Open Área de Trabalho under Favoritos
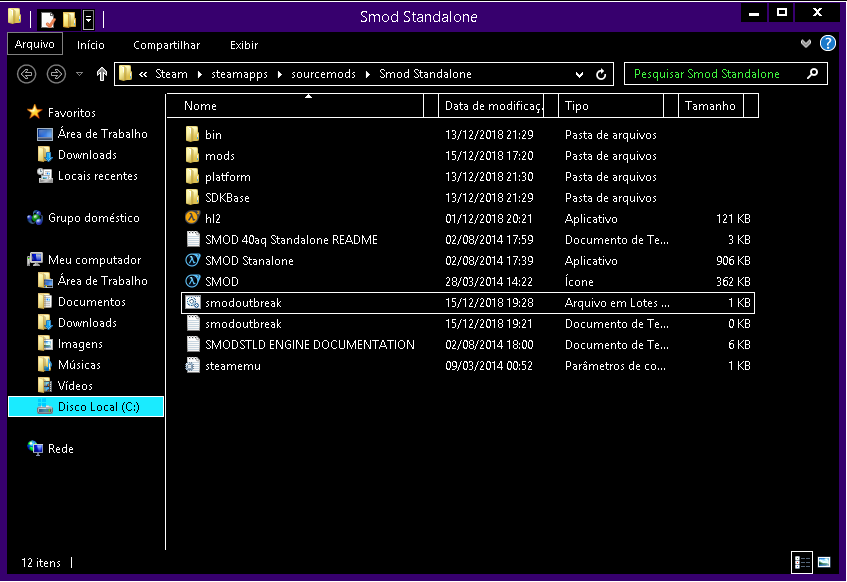Screen dimensions: 847x582 pyautogui.click(x=102, y=133)
